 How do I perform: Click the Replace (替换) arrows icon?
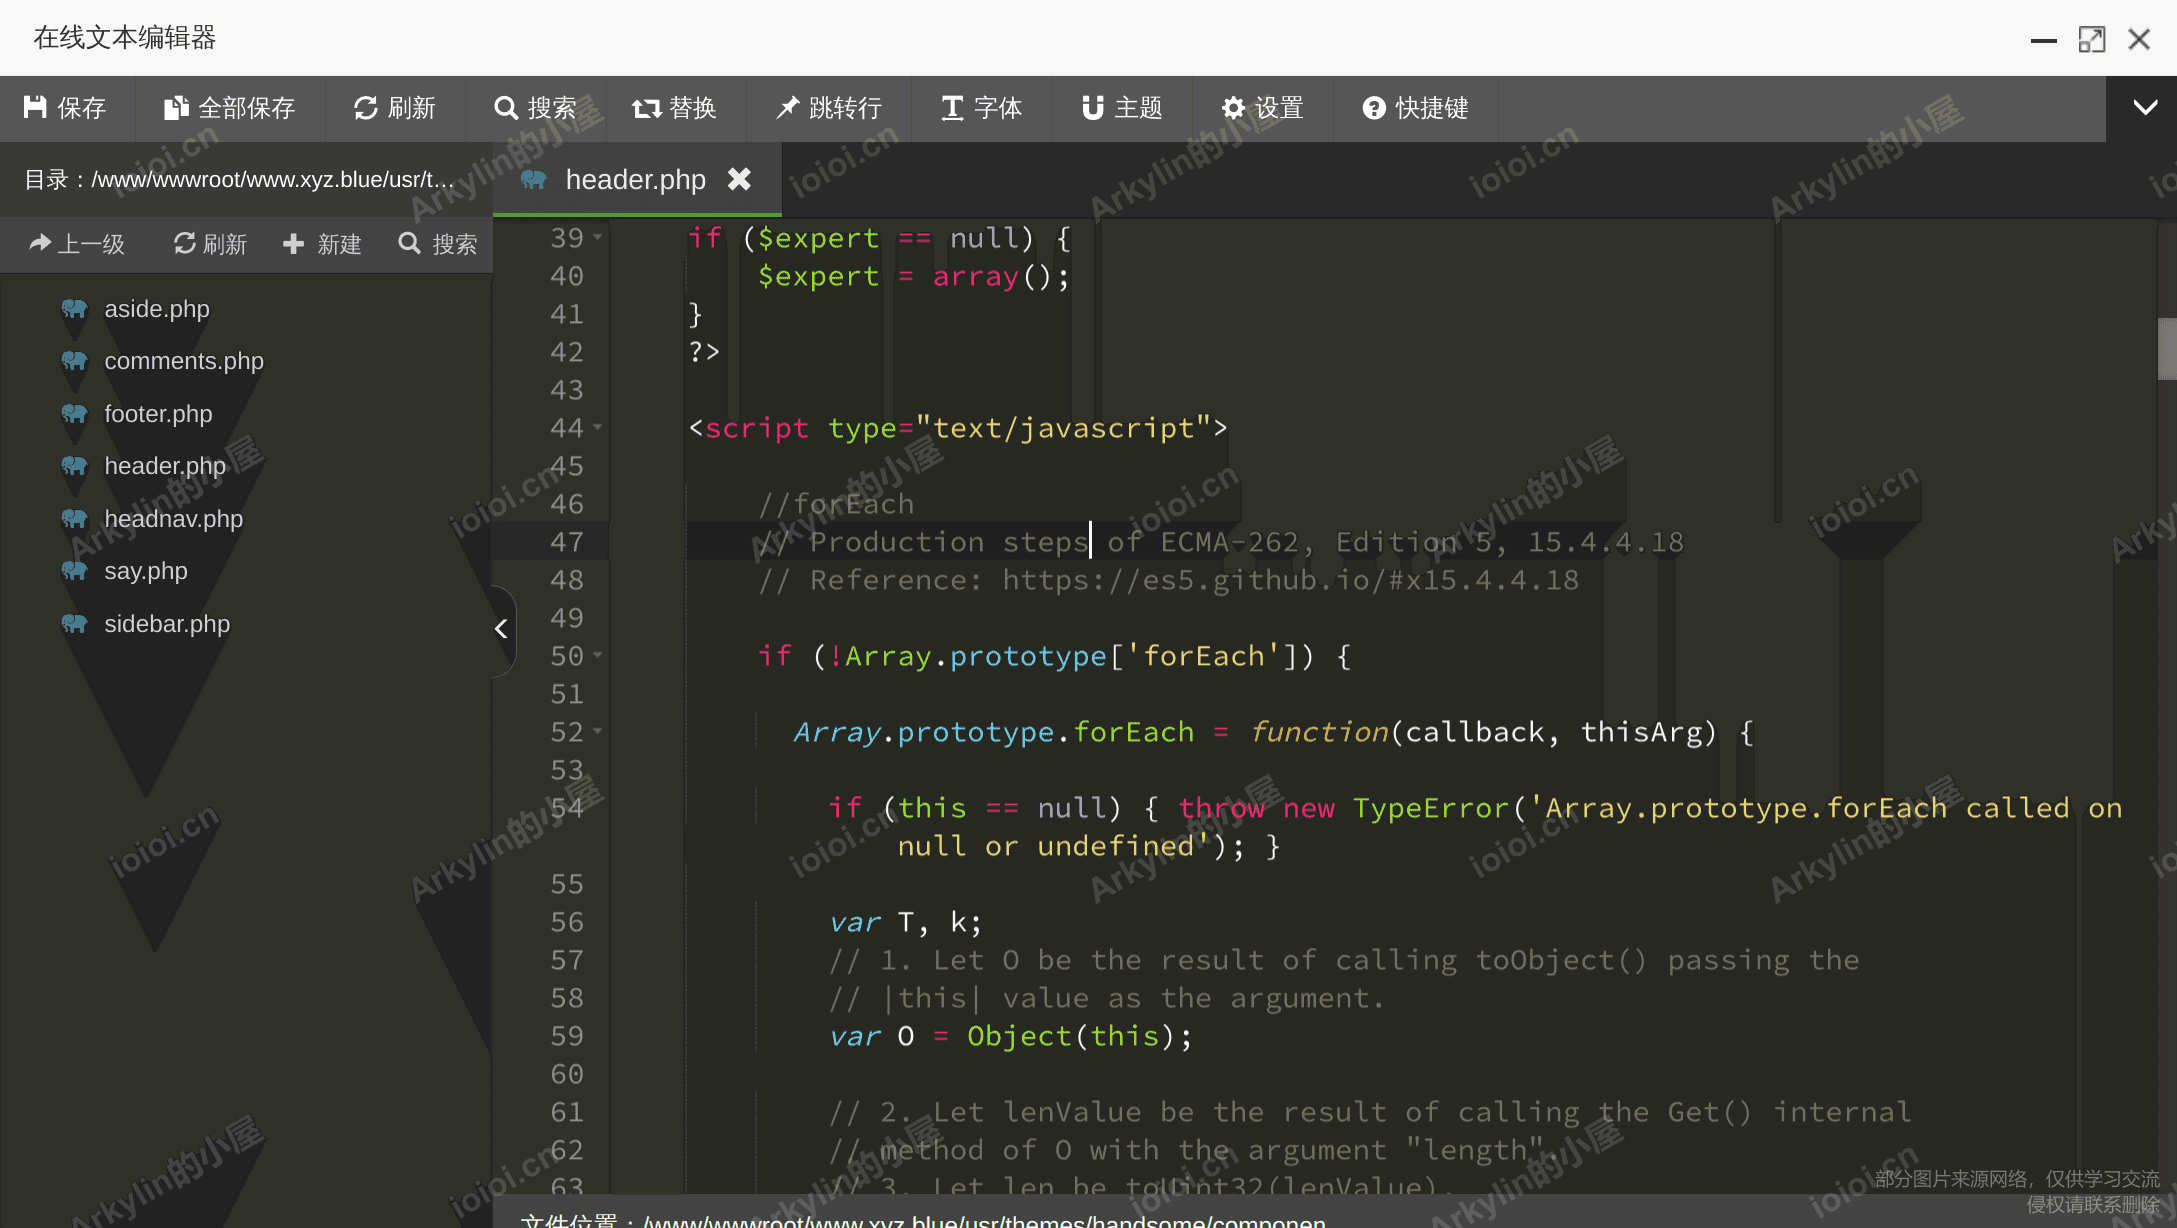(x=646, y=107)
